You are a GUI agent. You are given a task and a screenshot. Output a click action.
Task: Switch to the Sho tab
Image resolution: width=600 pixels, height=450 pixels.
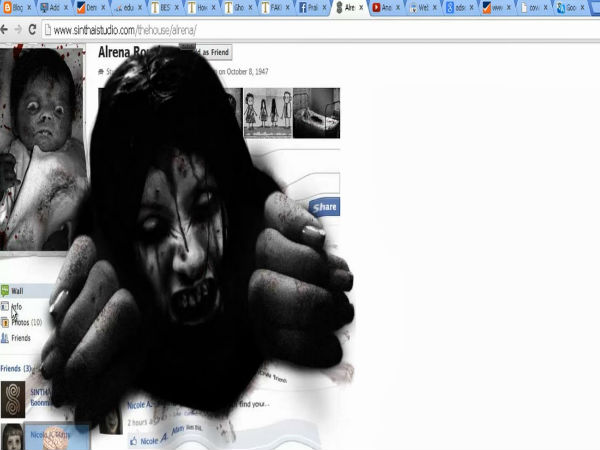[x=239, y=7]
